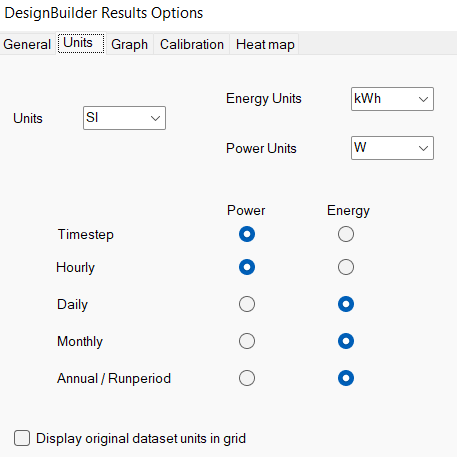Select the Units tab
Screen dimensions: 457x457
click(x=81, y=43)
